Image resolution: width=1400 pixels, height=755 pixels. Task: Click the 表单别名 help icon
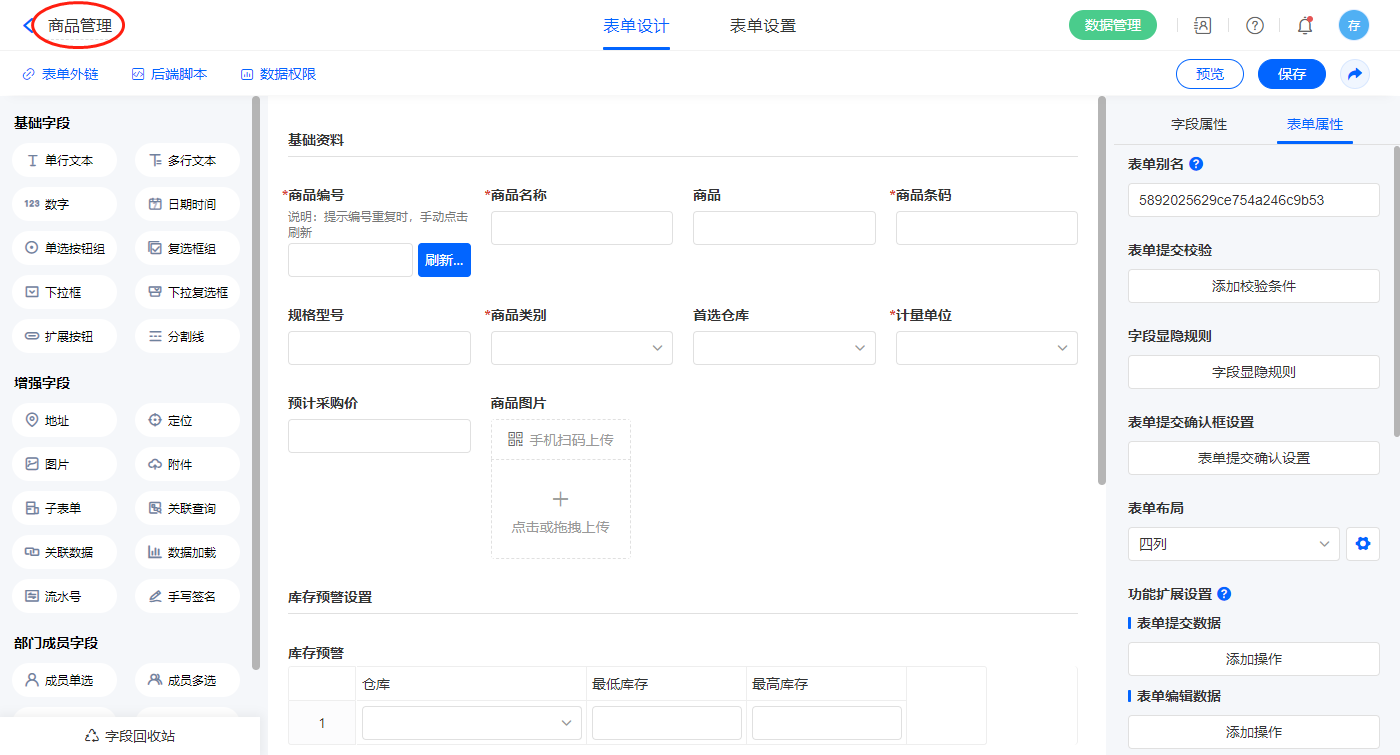click(1196, 164)
